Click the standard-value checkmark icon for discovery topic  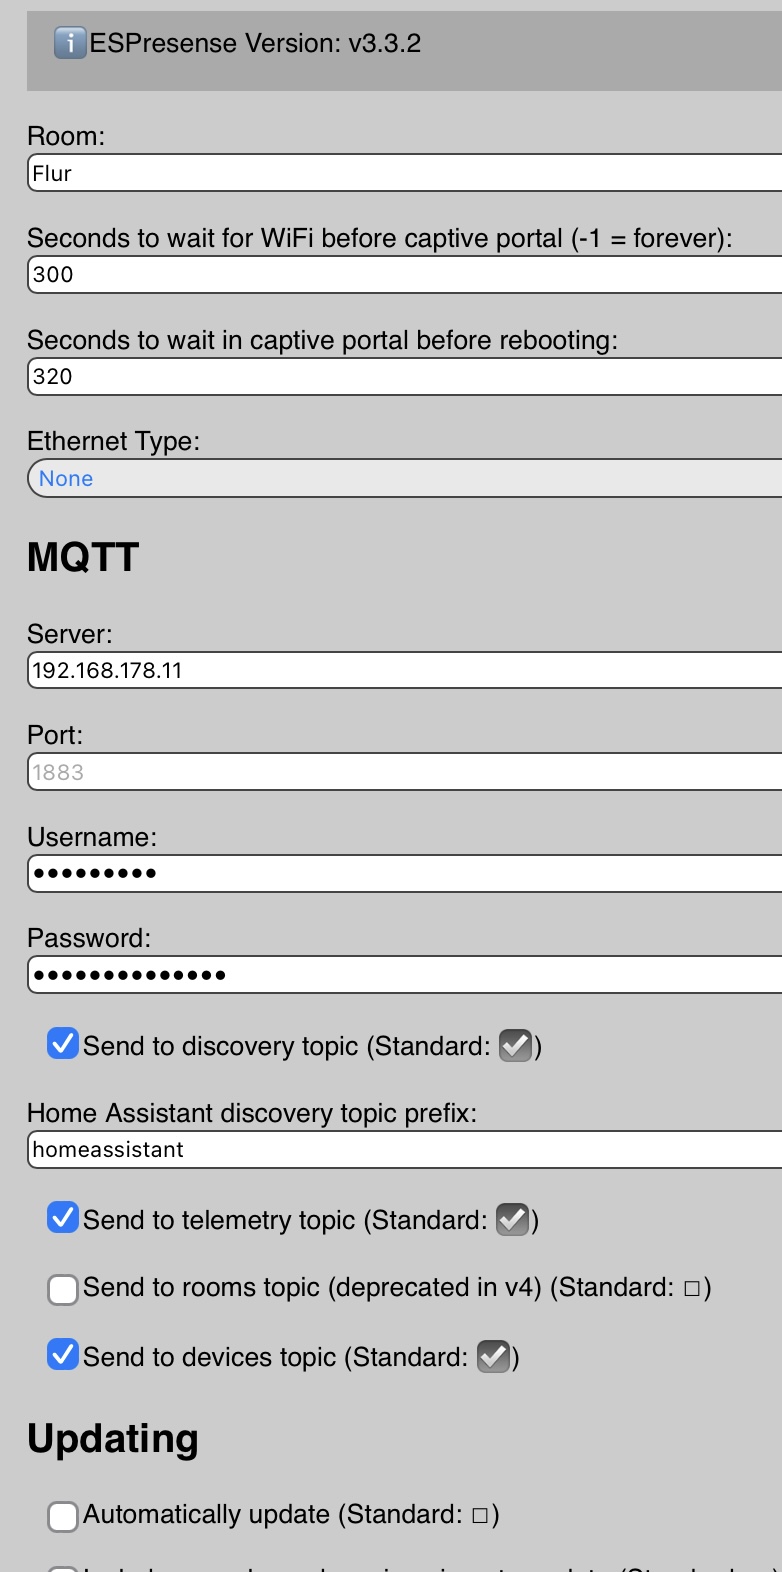[515, 1046]
